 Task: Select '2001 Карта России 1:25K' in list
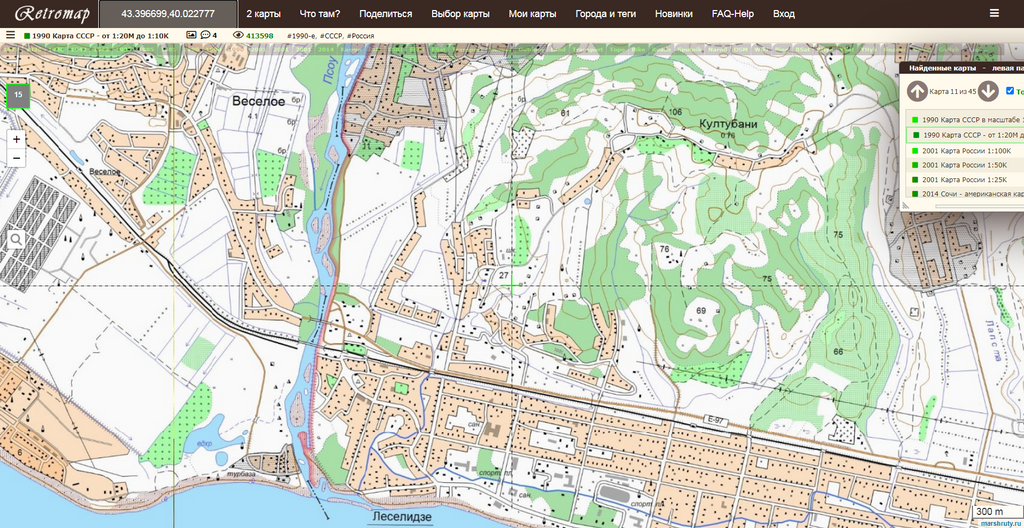point(965,179)
